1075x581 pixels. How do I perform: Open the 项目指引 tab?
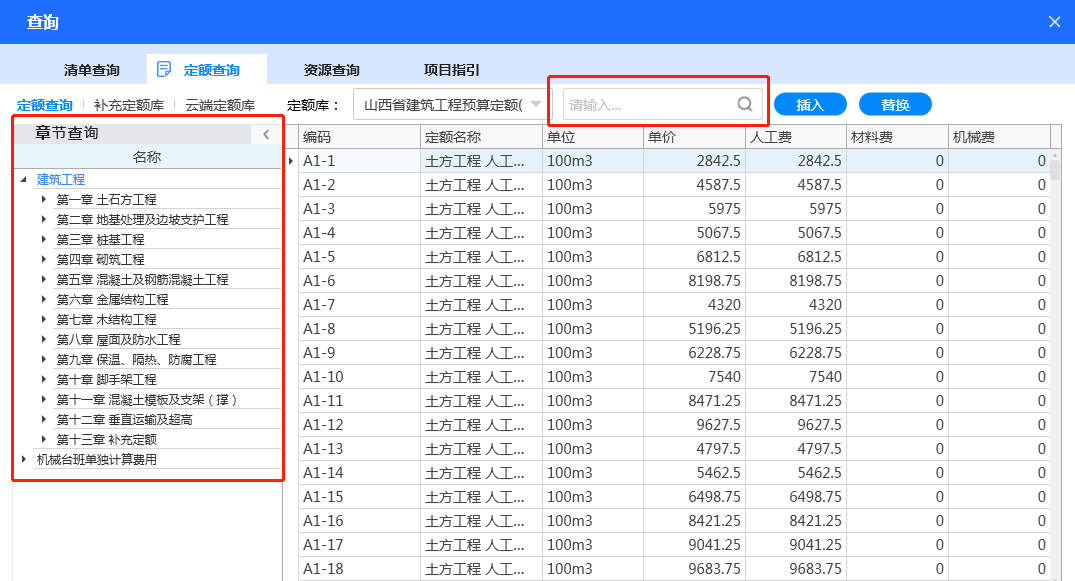451,70
